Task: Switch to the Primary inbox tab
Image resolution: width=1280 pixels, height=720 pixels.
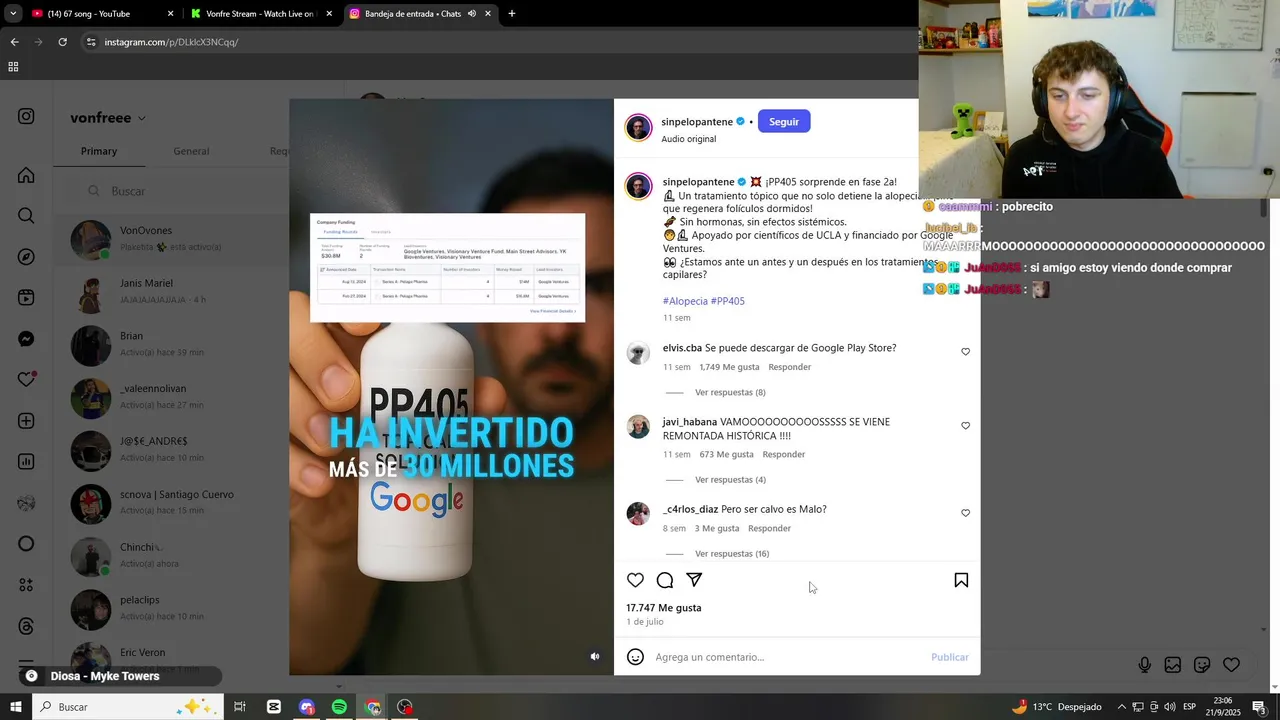Action: point(99,151)
